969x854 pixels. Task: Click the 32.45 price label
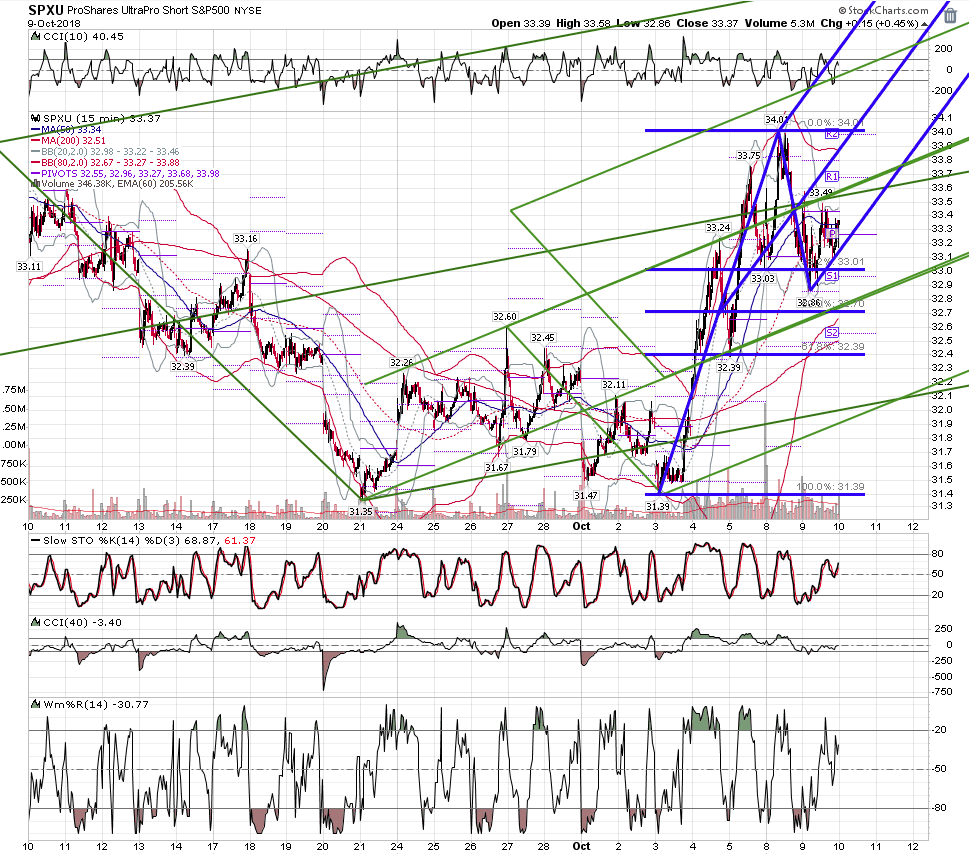(543, 337)
